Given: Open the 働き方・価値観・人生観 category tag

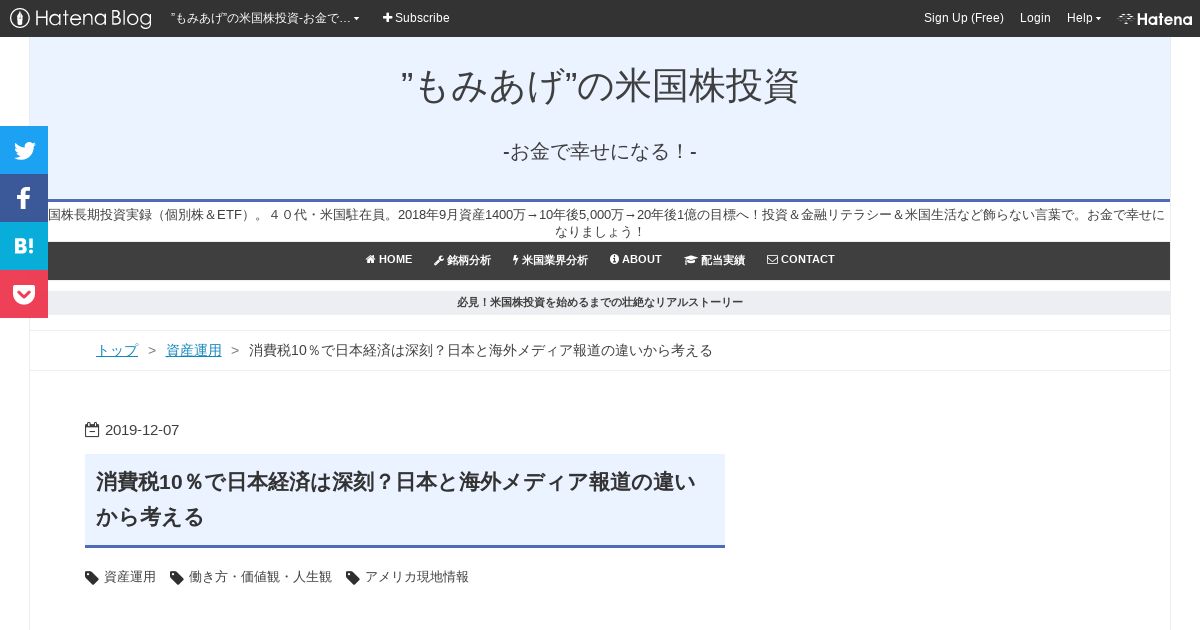Looking at the screenshot, I should (260, 577).
